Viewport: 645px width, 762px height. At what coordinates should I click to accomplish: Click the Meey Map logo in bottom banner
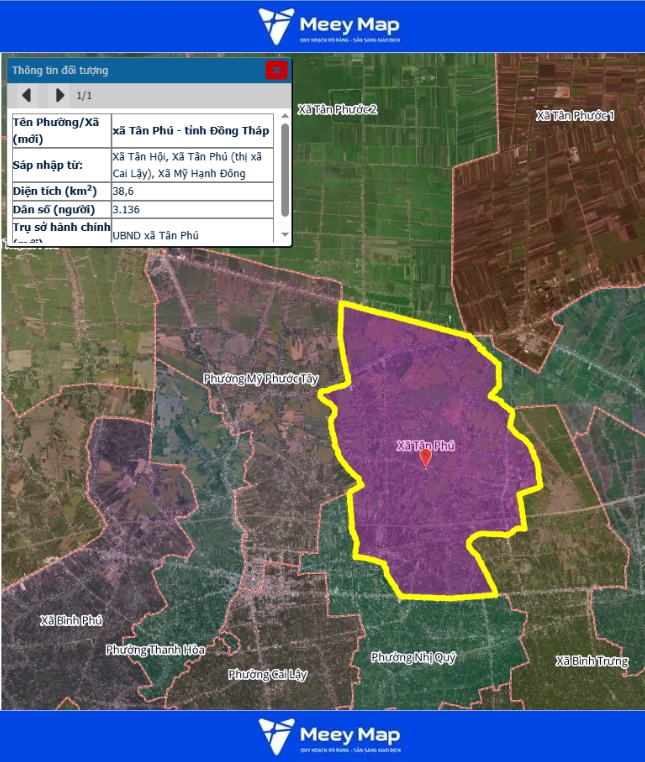[x=322, y=736]
